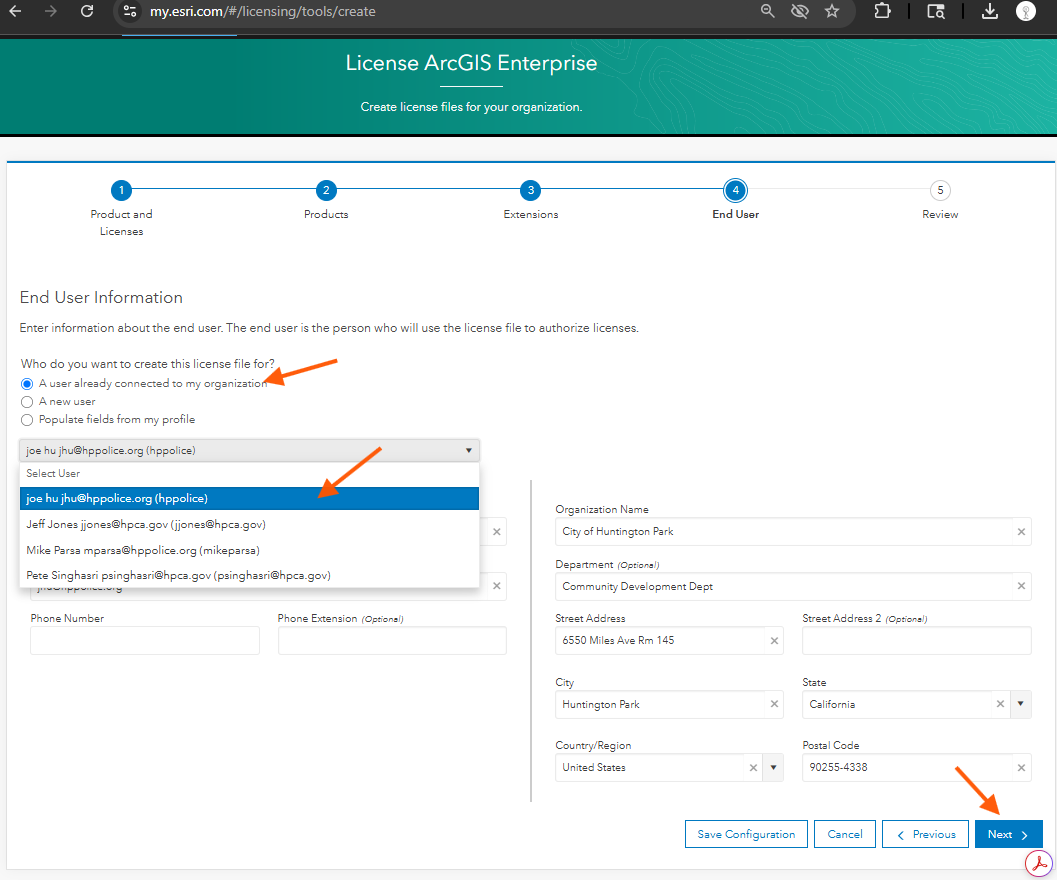The height and width of the screenshot is (880, 1057).
Task: Select 'A user already connected to my organization'
Action: click(27, 384)
